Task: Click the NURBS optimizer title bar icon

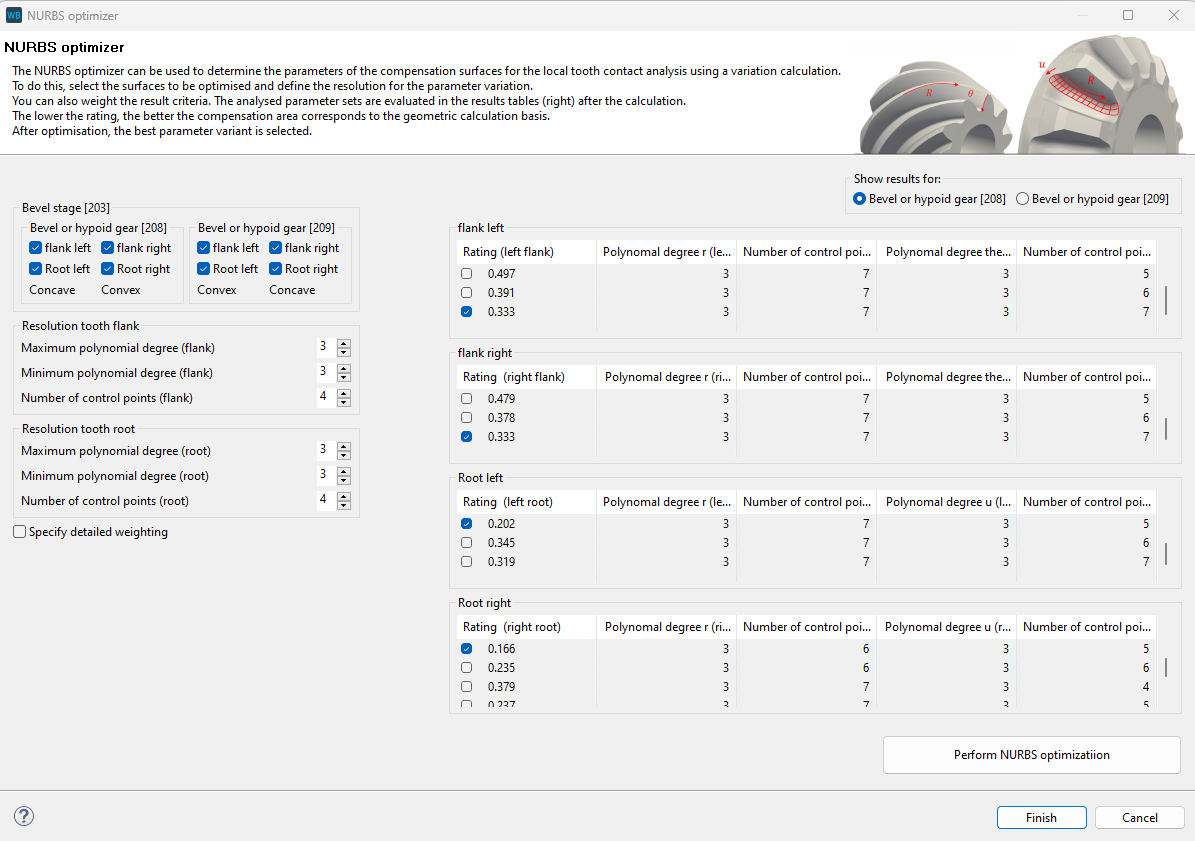Action: [x=13, y=15]
